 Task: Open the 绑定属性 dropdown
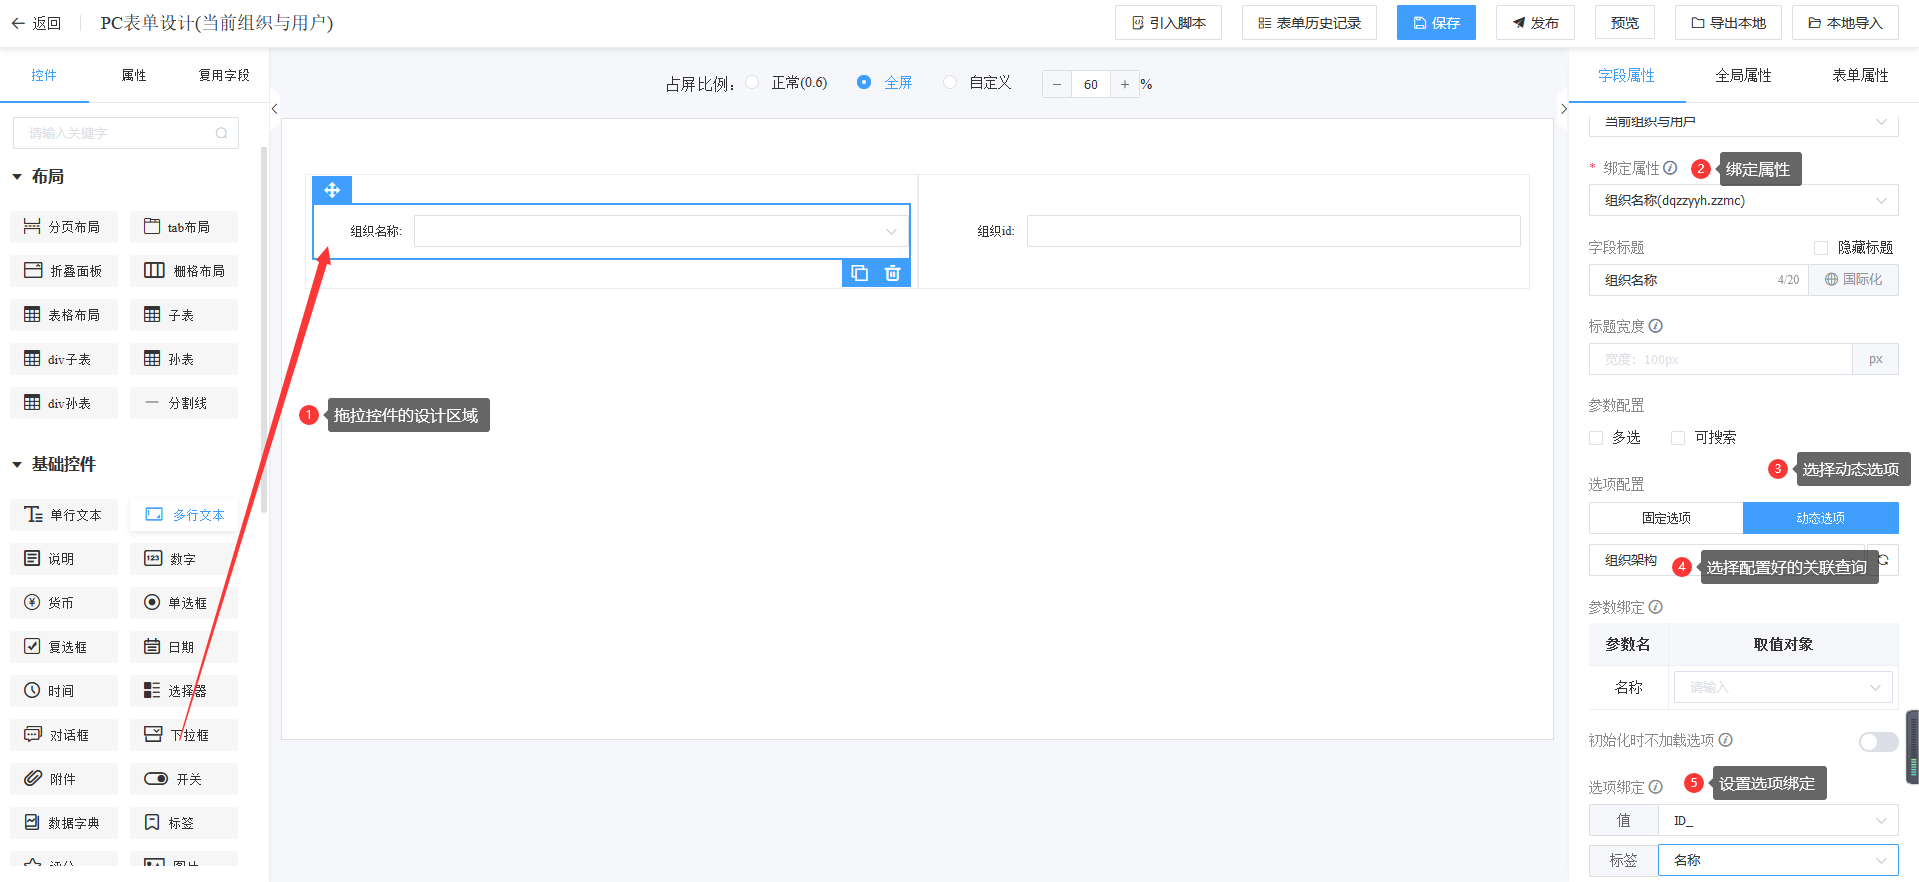point(1742,201)
